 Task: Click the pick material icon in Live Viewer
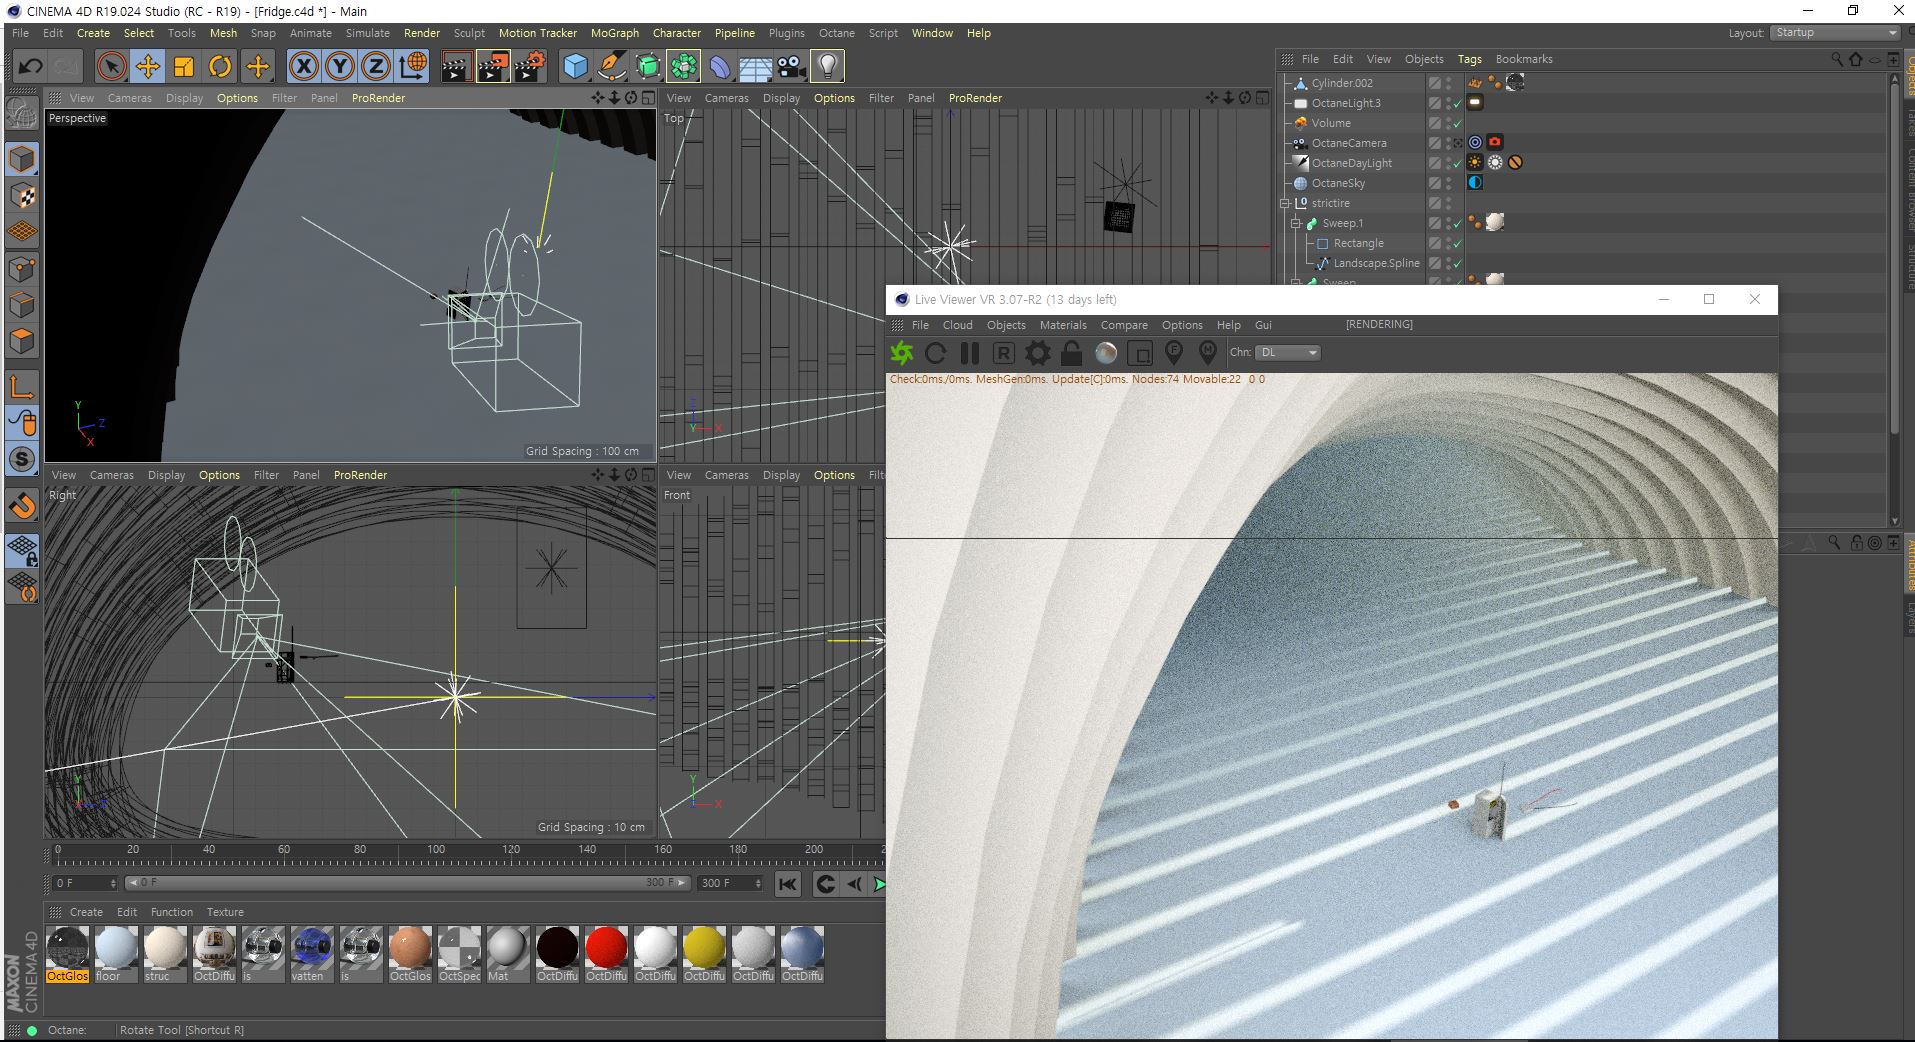(x=1208, y=353)
